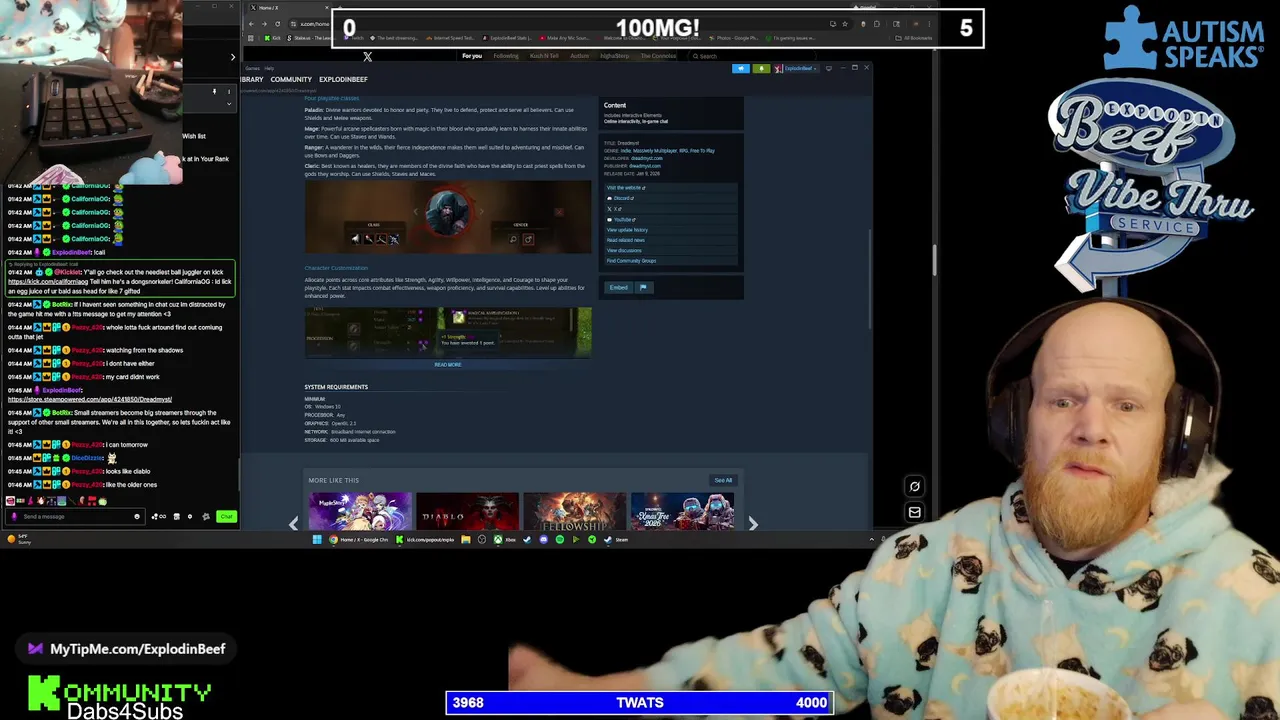Click the SYSTEM REQUIREMENTS heading
This screenshot has height=720, width=1280.
pyautogui.click(x=336, y=387)
